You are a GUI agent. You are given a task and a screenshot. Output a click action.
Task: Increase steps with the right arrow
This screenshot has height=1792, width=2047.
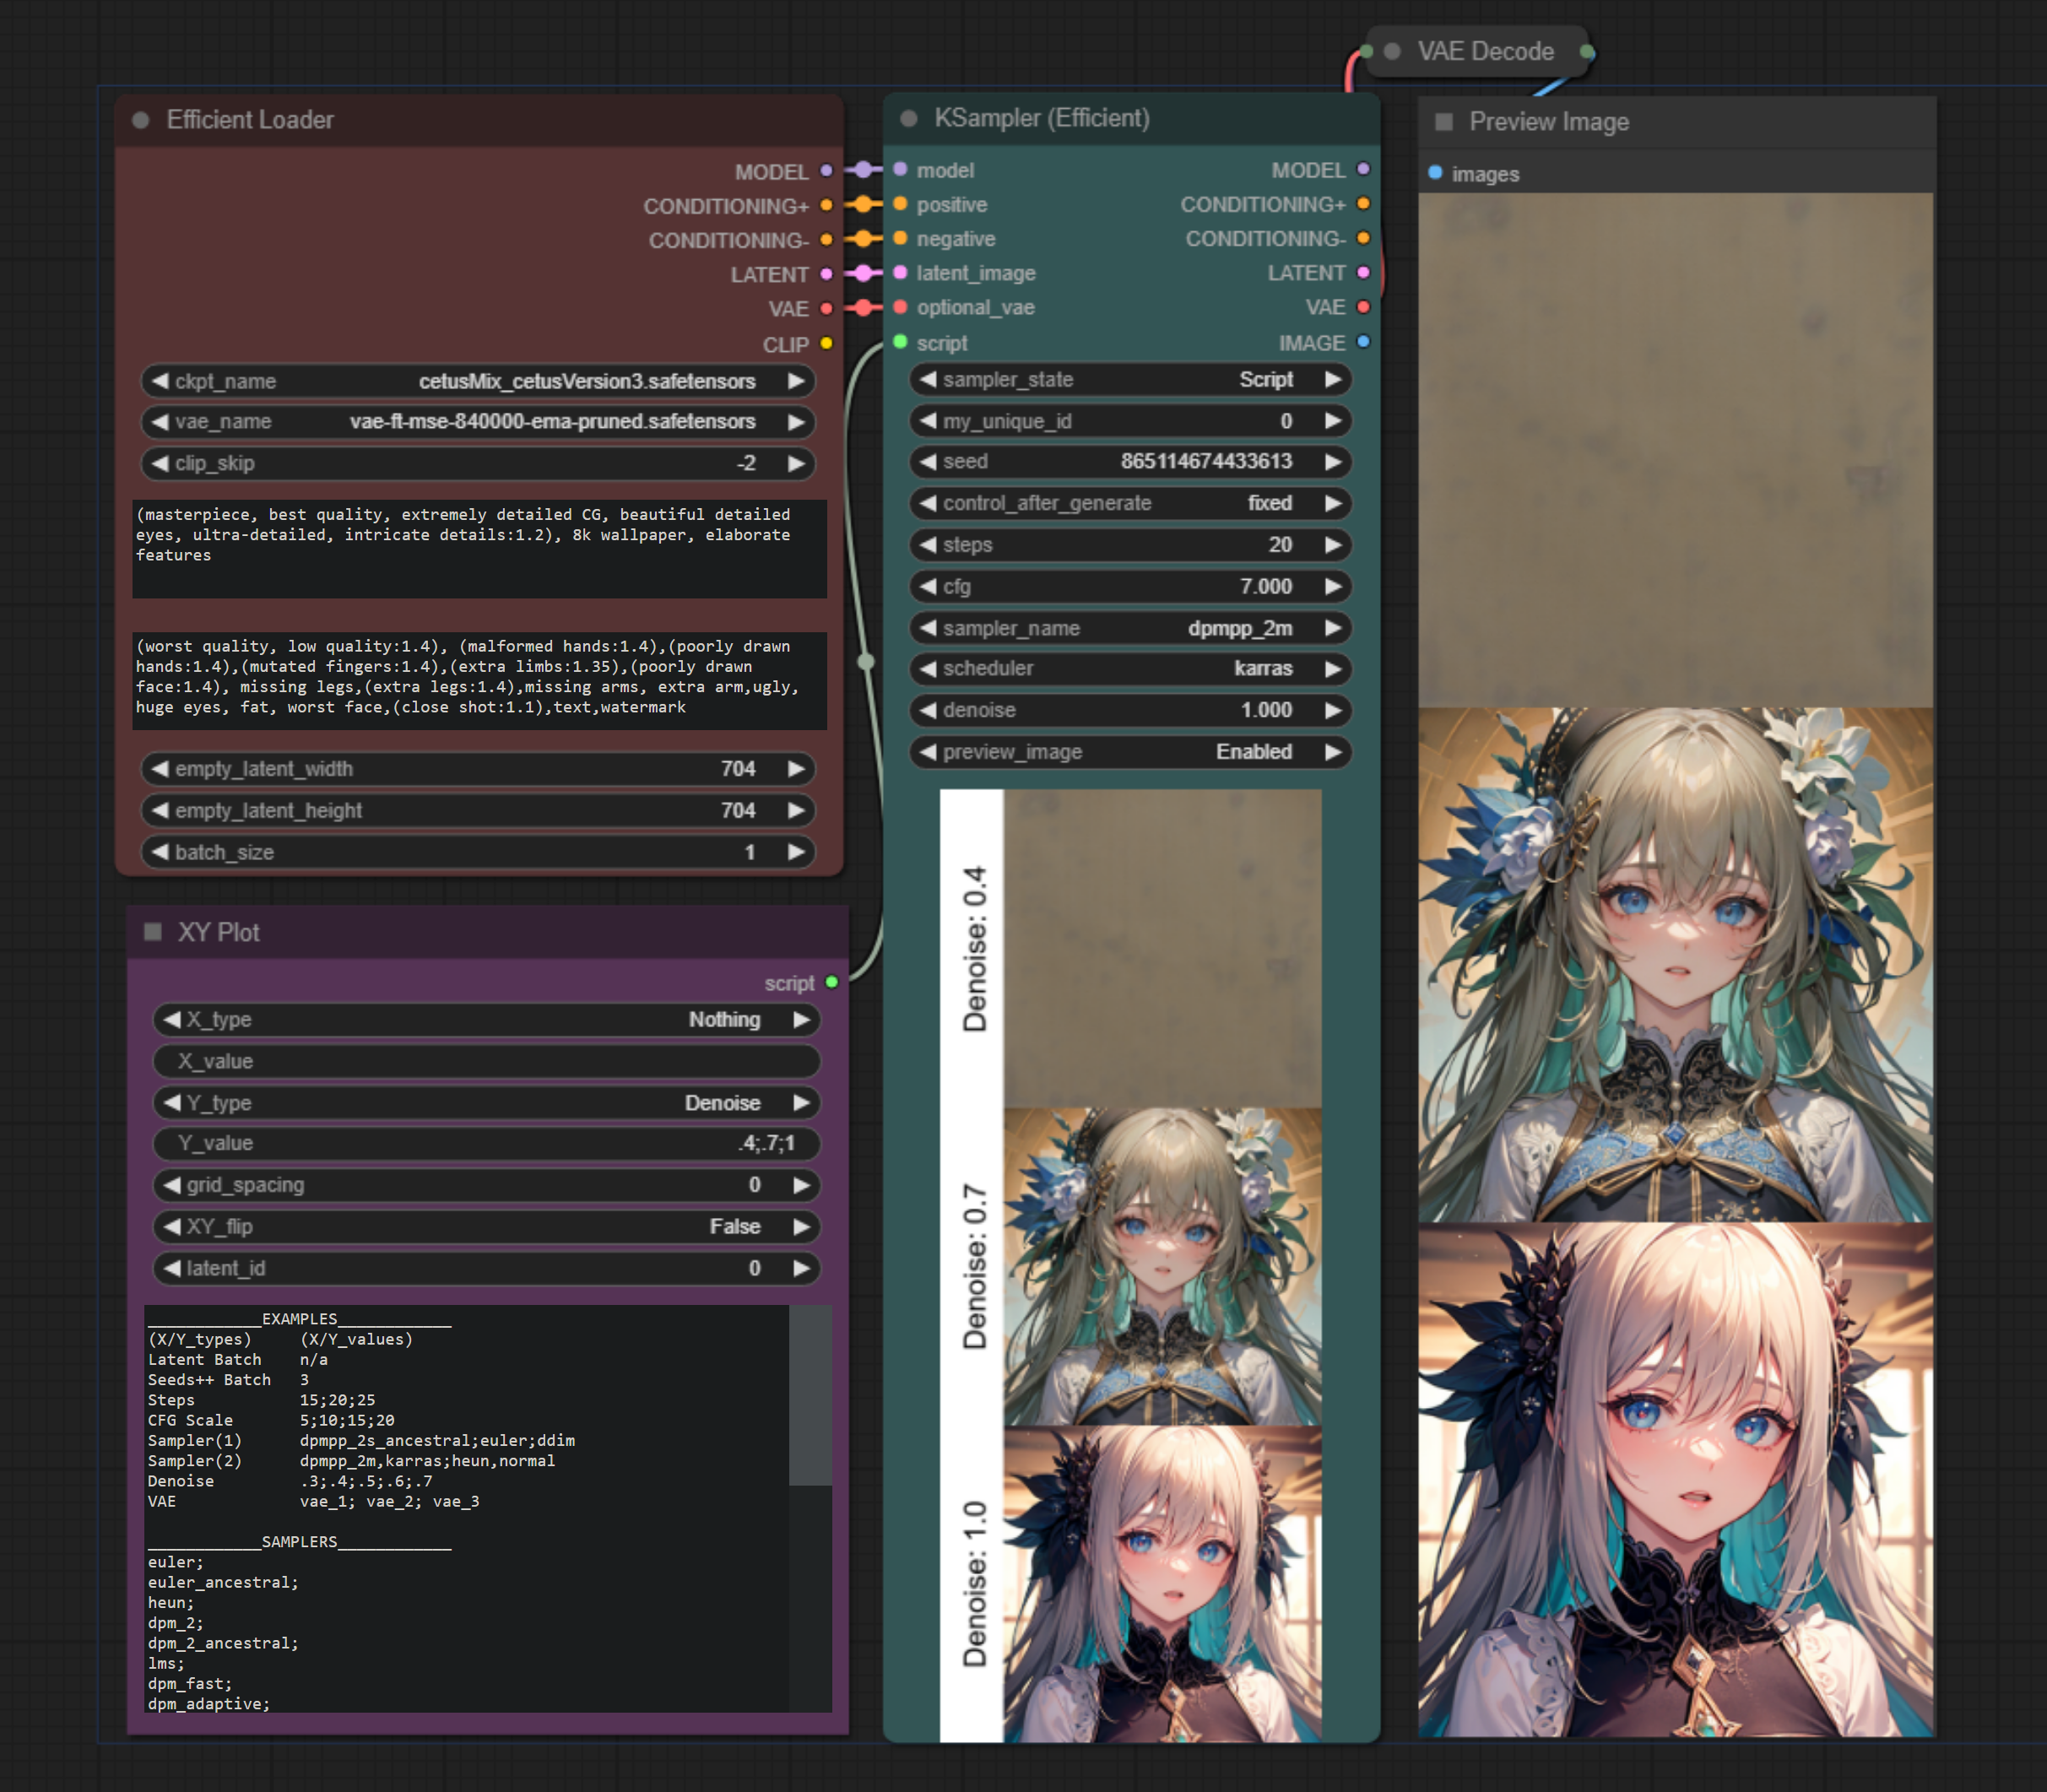tap(1332, 545)
